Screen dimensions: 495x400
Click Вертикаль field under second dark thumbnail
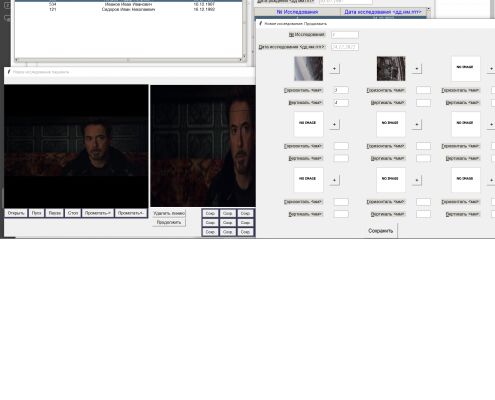tap(423, 103)
